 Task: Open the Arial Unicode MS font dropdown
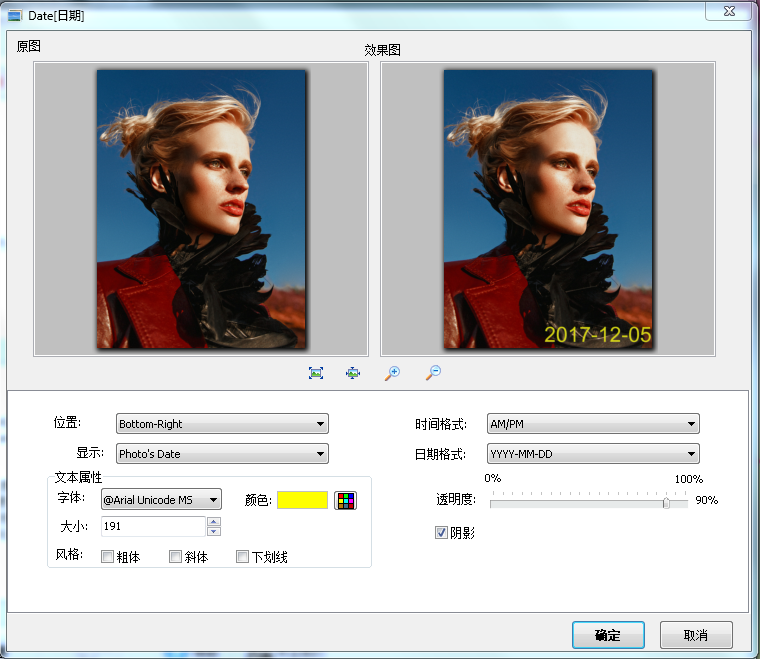click(x=161, y=500)
